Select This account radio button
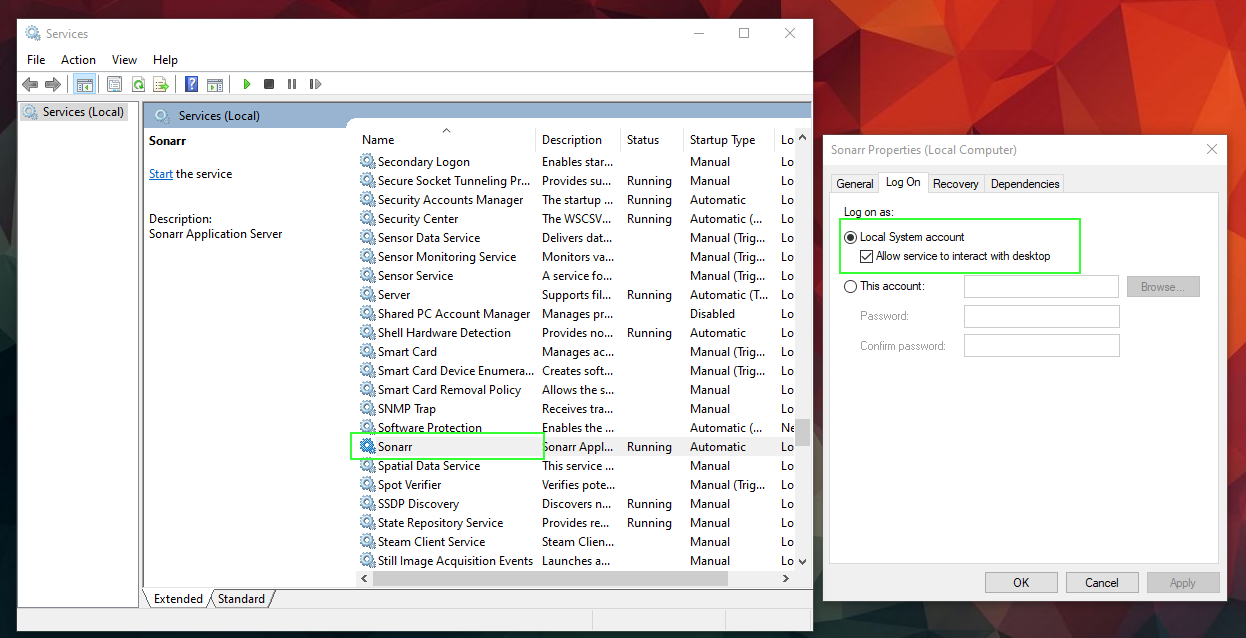This screenshot has width=1246, height=638. (851, 286)
